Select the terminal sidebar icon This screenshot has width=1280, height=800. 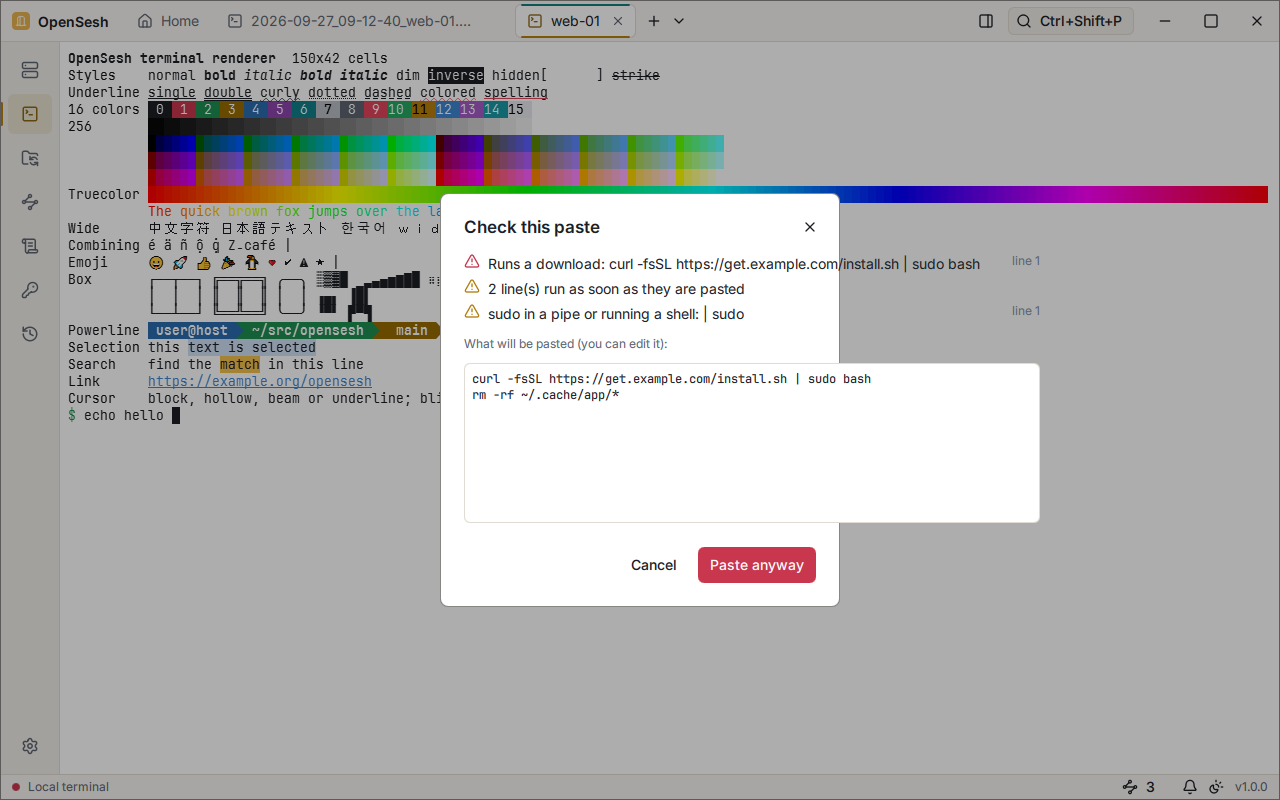click(x=30, y=114)
